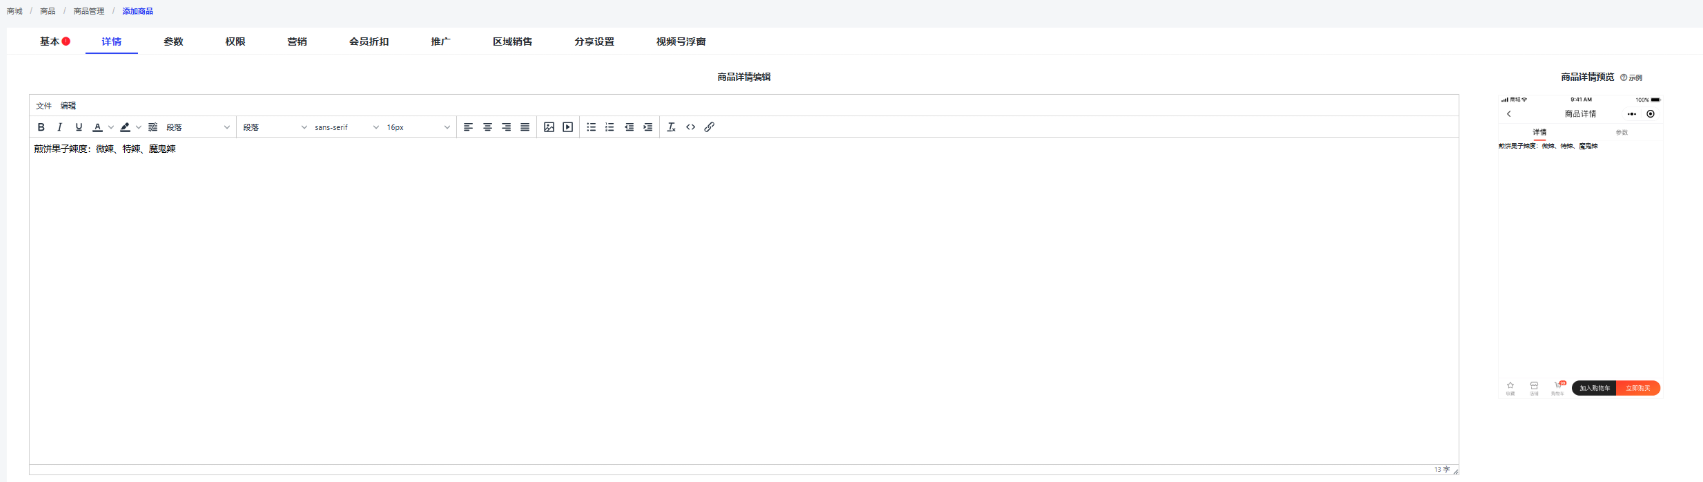
Task: Open the 营销 tab
Action: [297, 42]
